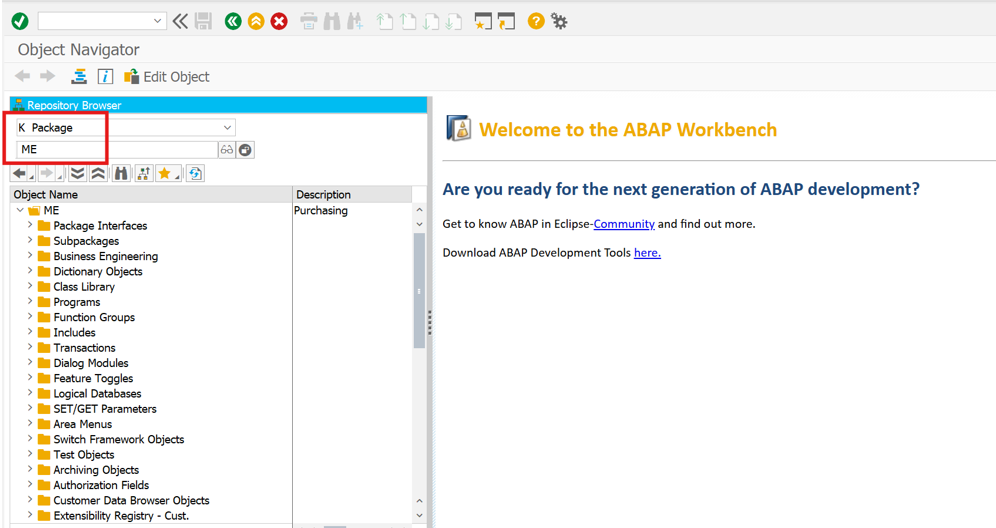Open the 'K Package' object type dropdown
The width and height of the screenshot is (996, 528).
(227, 128)
